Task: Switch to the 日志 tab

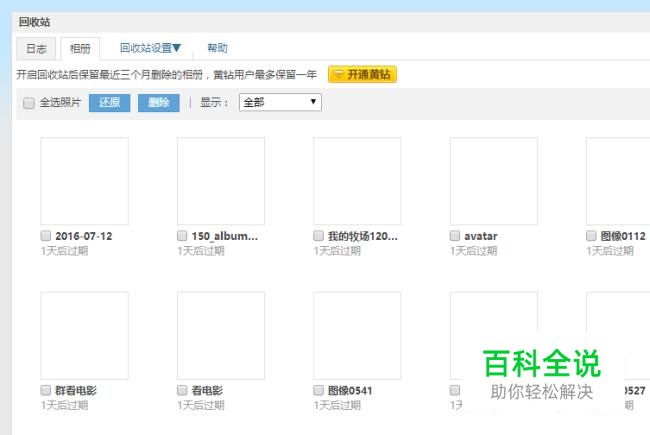Action: 36,49
